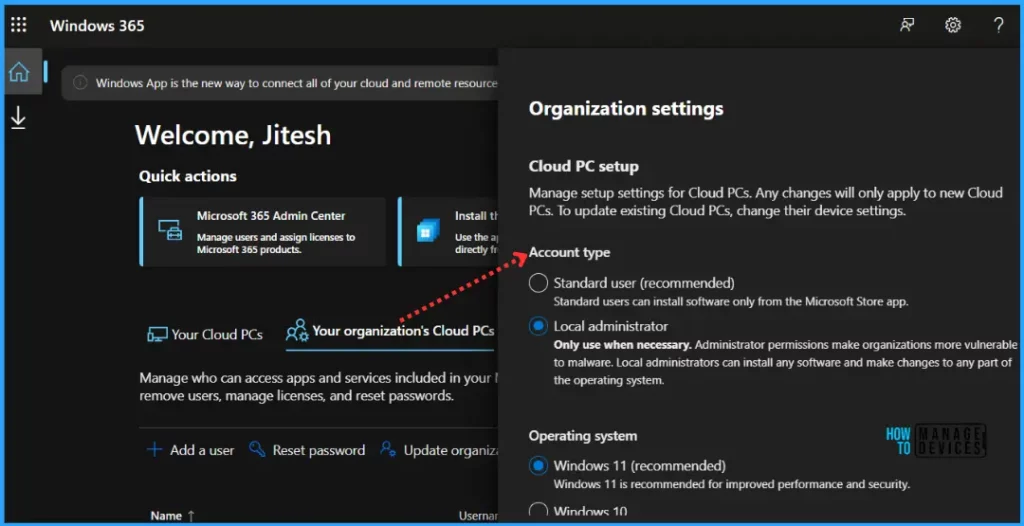
Task: Click the feedback person icon in header
Action: (x=906, y=25)
